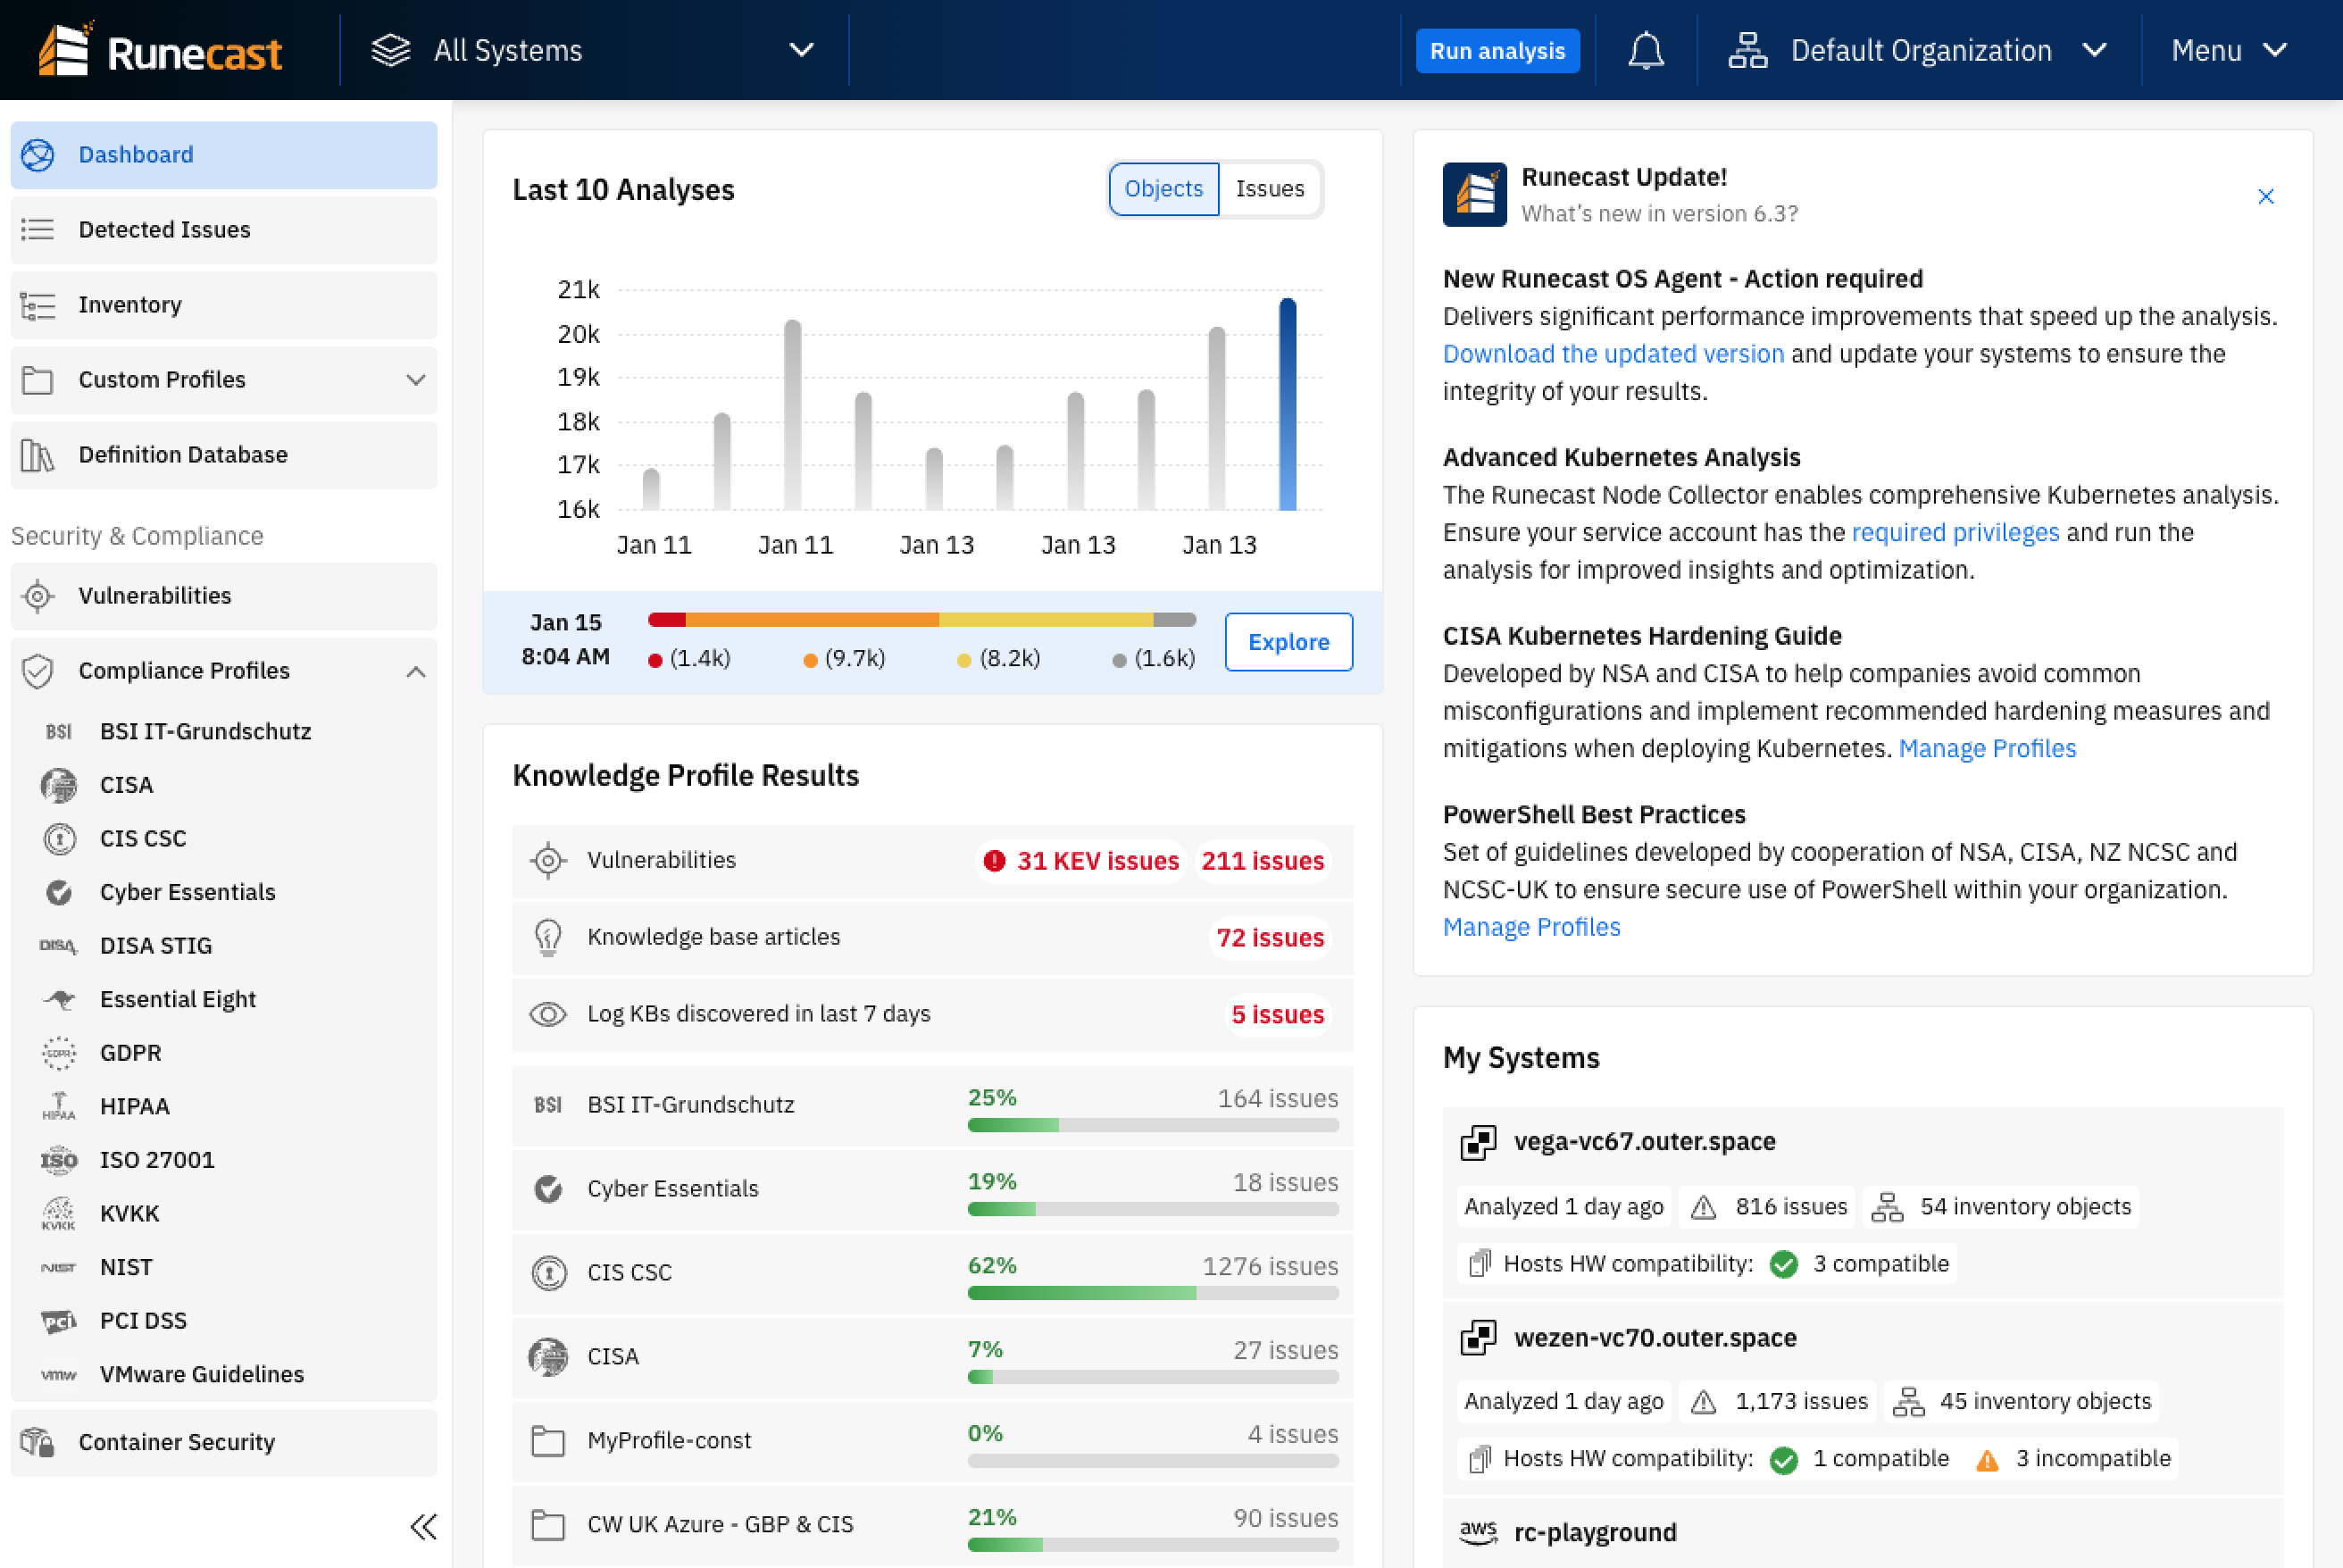Switch the analyses chart to Objects view
This screenshot has height=1568, width=2343.
coord(1163,188)
